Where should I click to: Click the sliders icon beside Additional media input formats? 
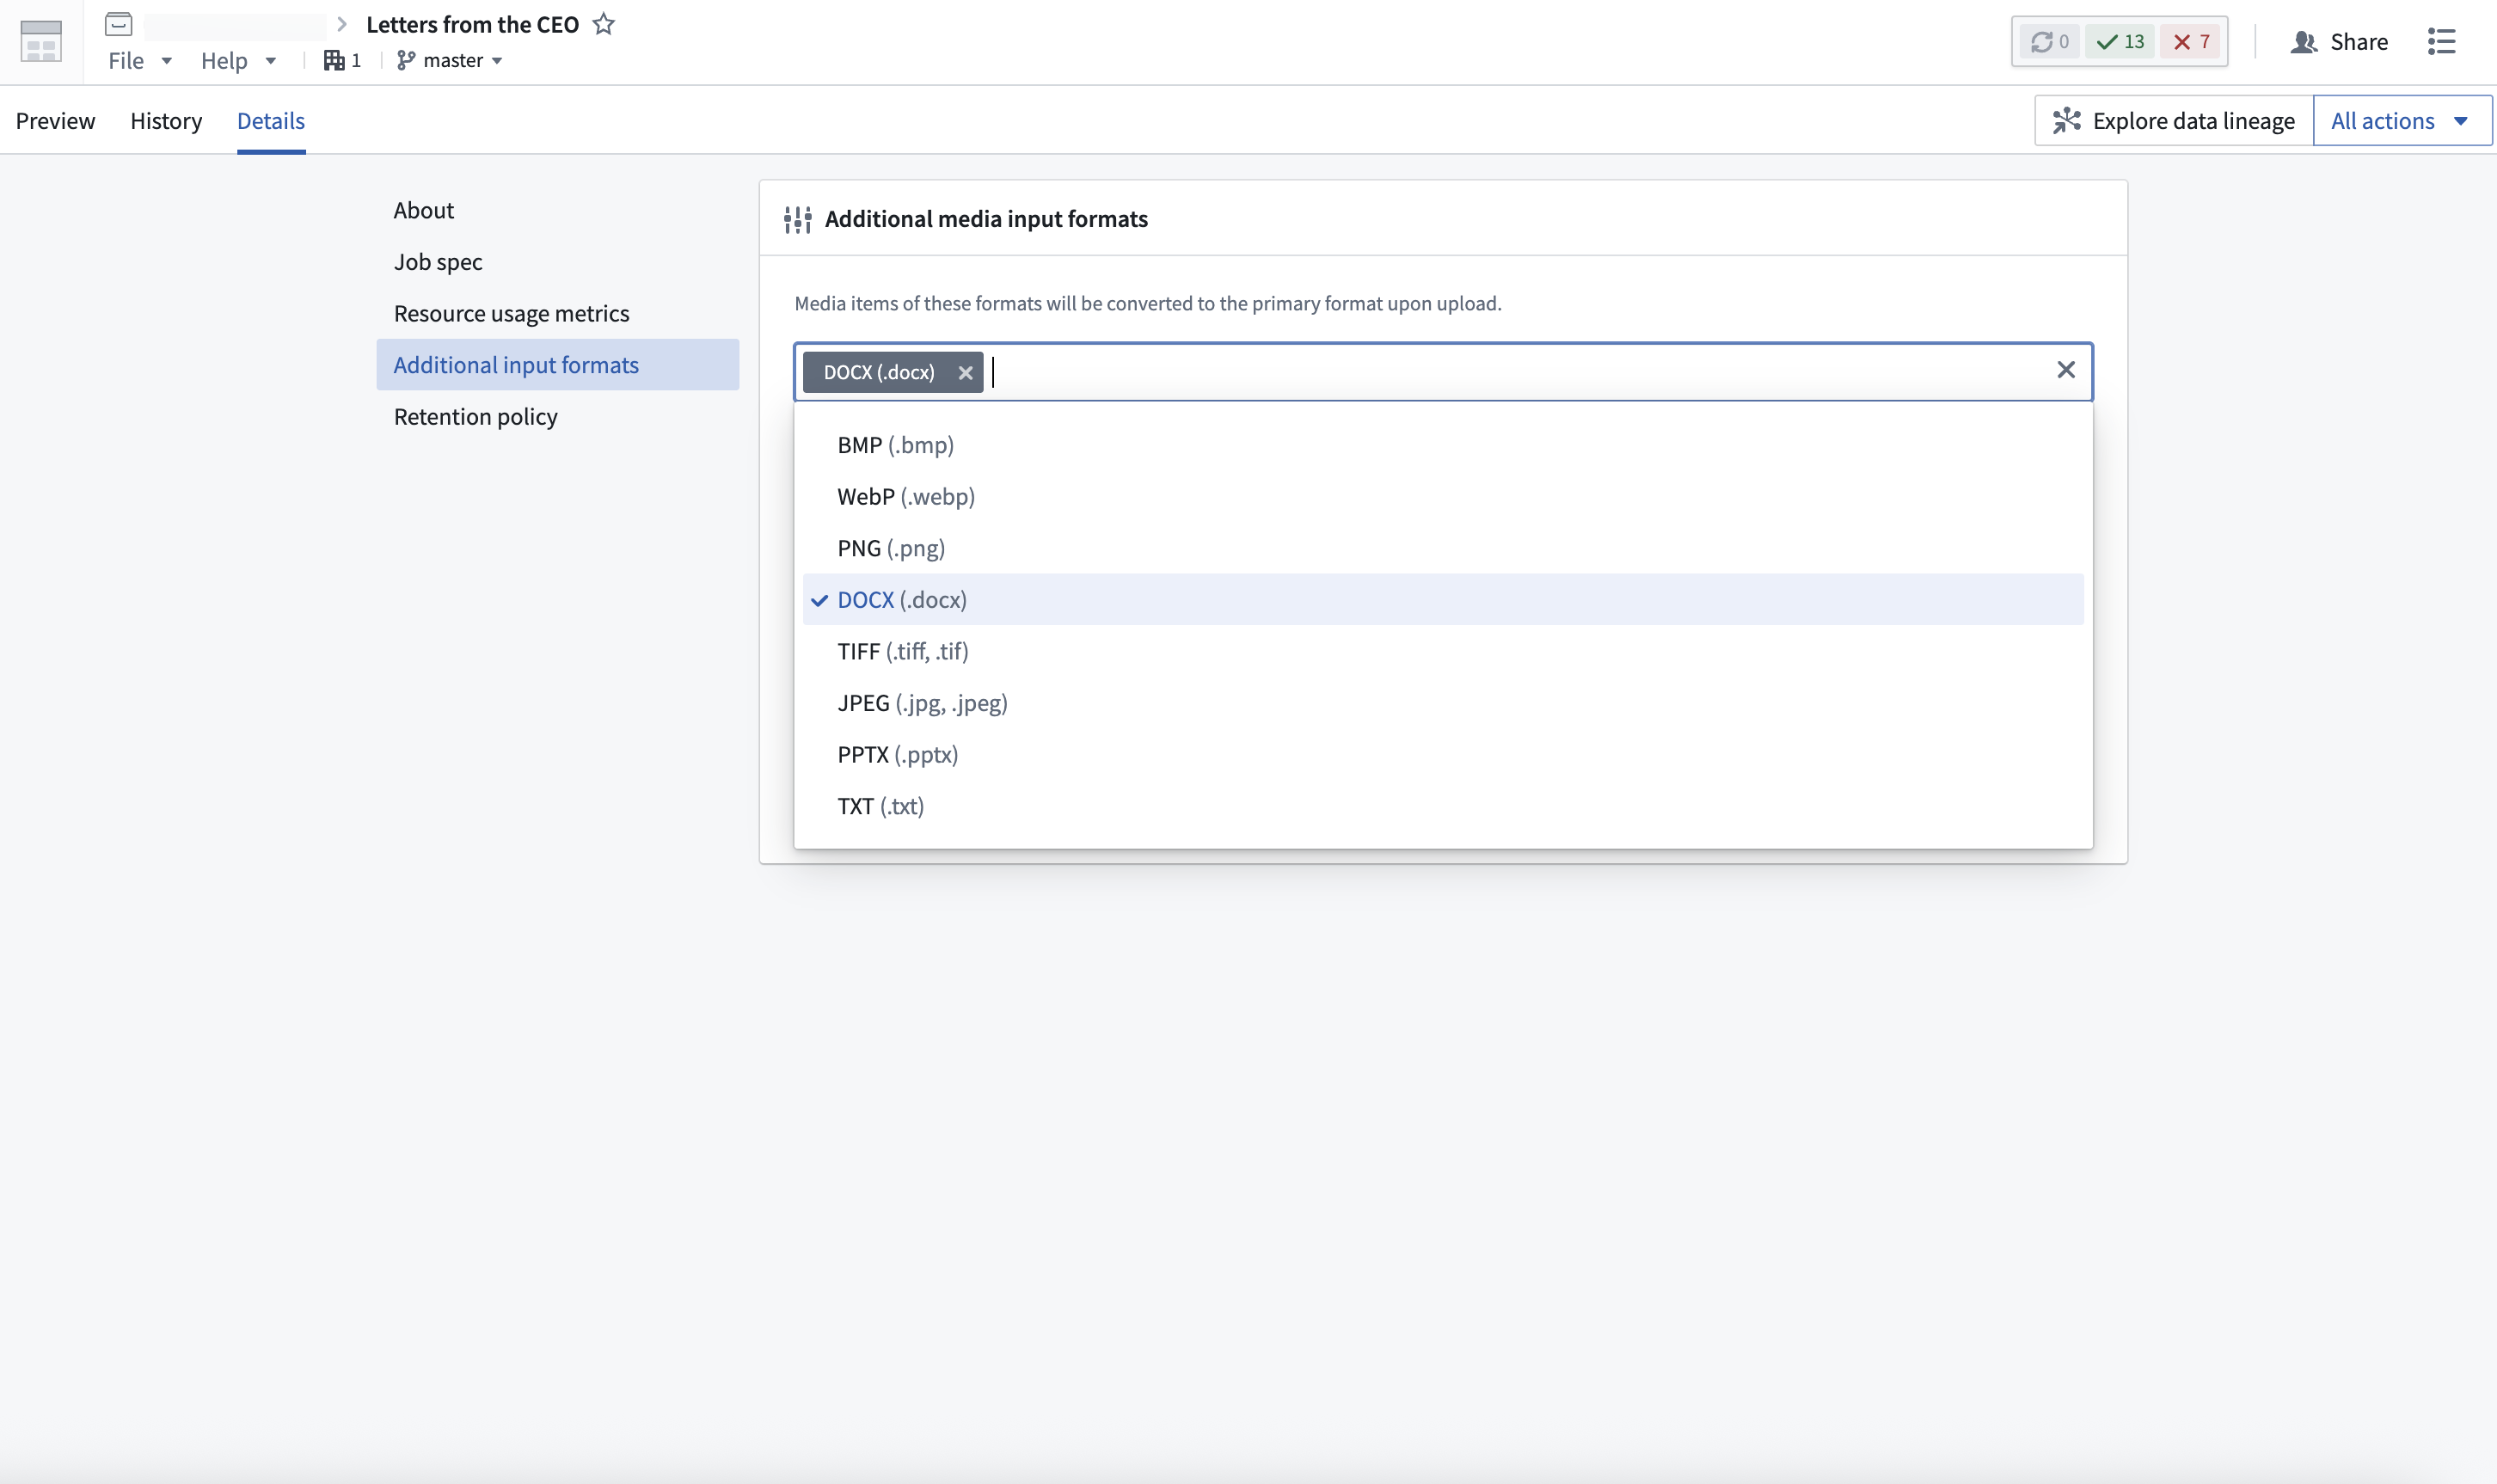[797, 219]
